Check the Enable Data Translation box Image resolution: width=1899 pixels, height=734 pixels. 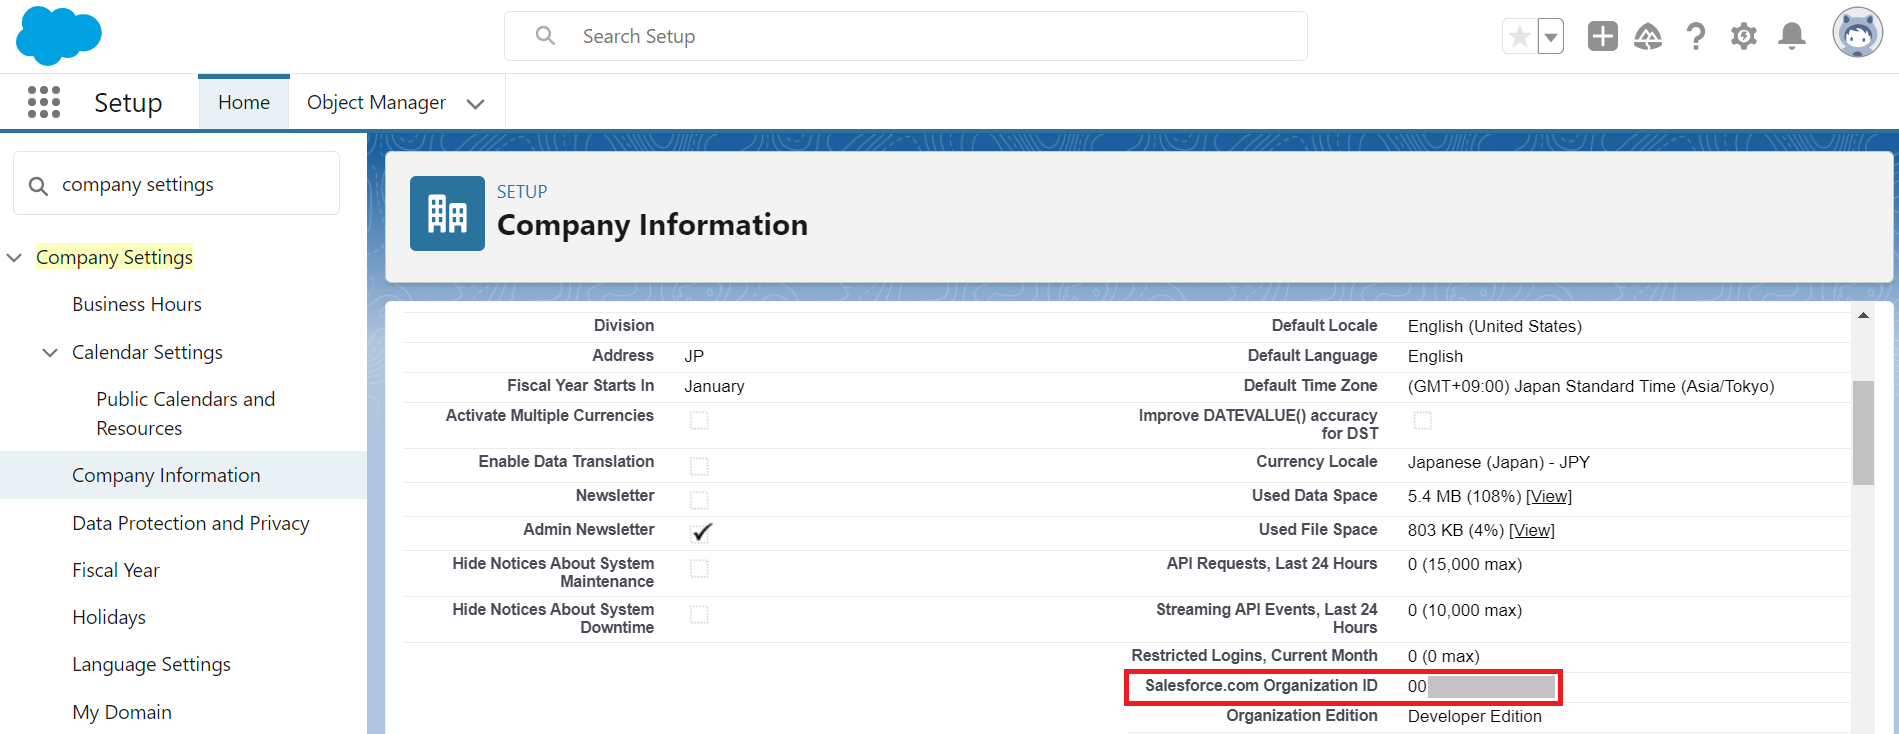[699, 466]
